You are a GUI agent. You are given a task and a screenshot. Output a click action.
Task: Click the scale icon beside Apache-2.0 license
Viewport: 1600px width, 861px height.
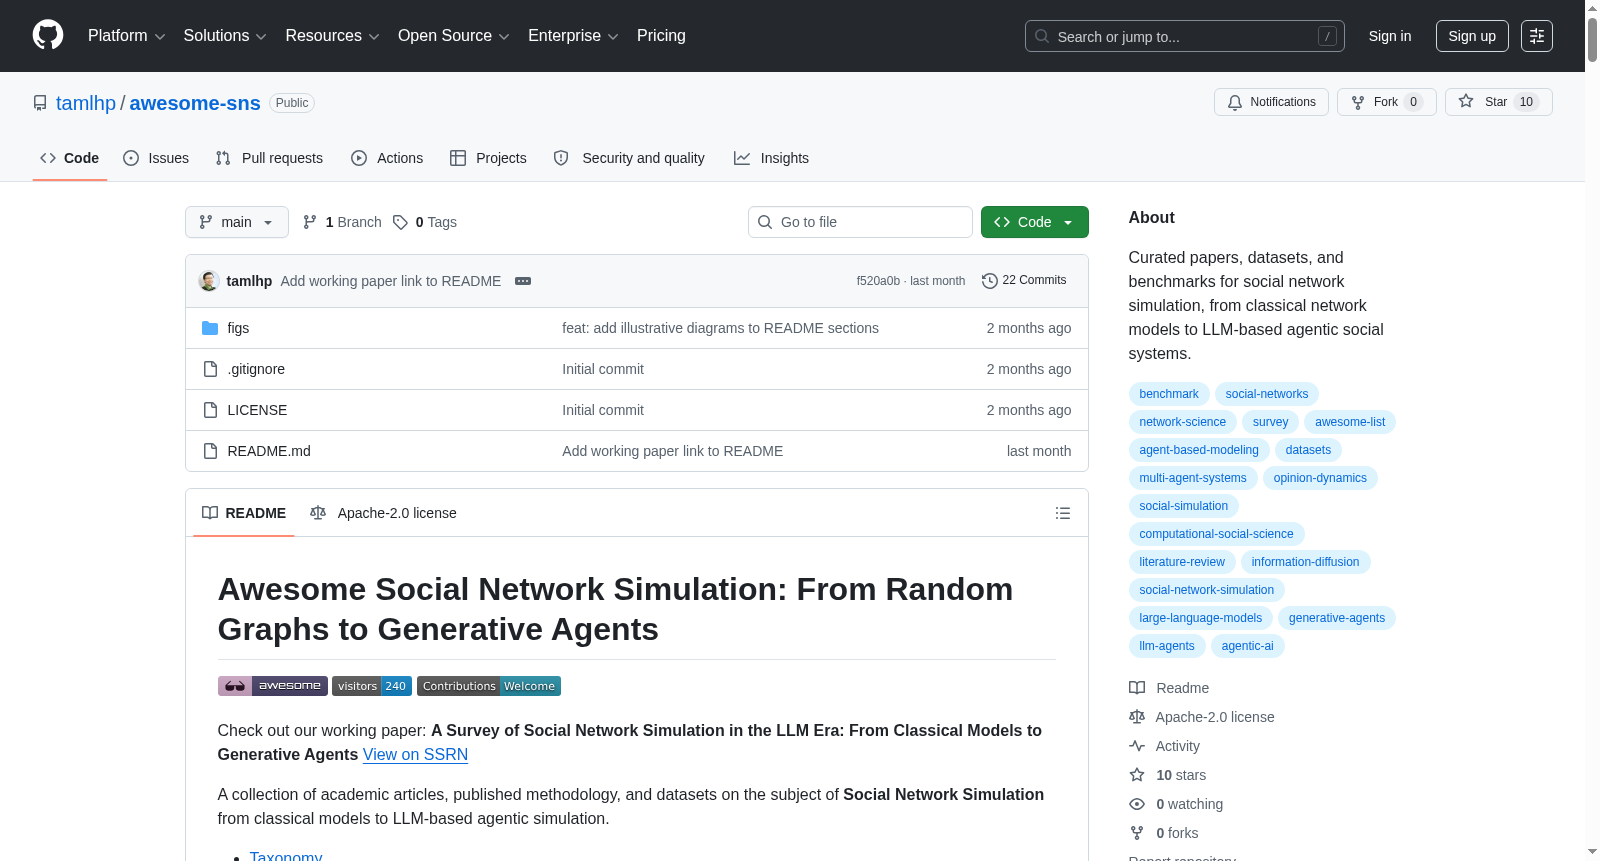1137,717
